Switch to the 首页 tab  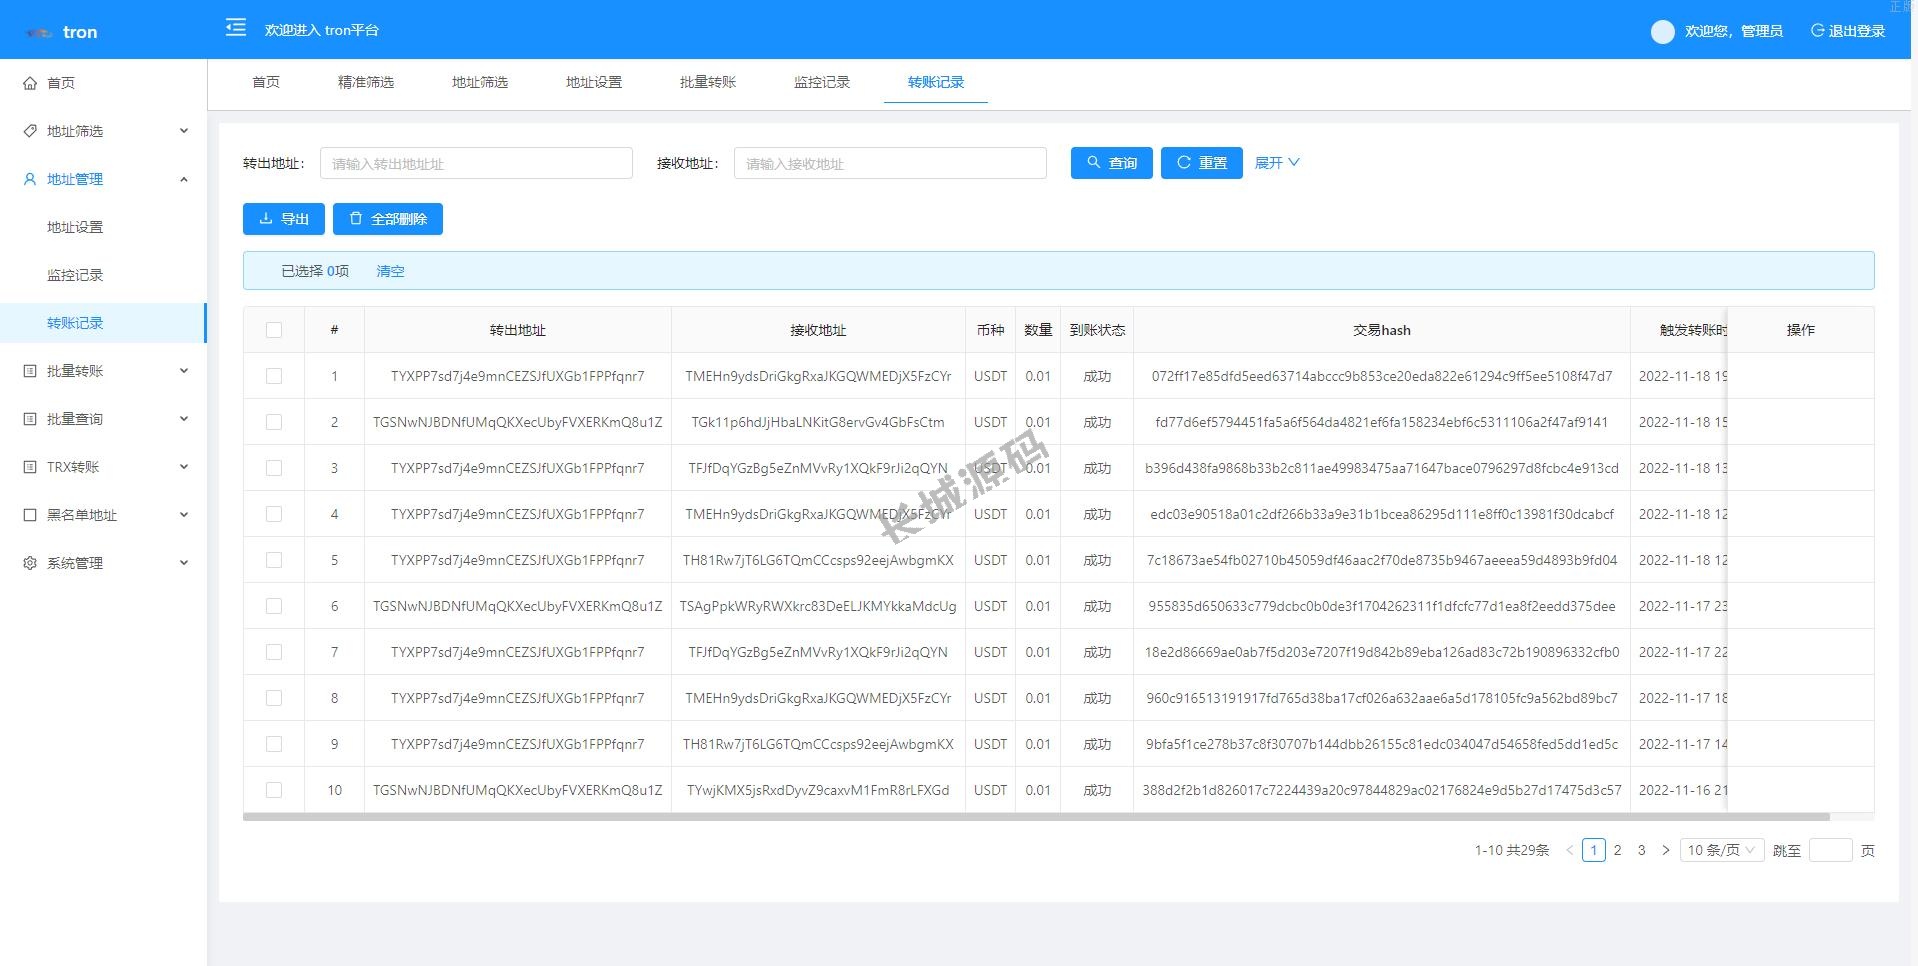(x=266, y=82)
